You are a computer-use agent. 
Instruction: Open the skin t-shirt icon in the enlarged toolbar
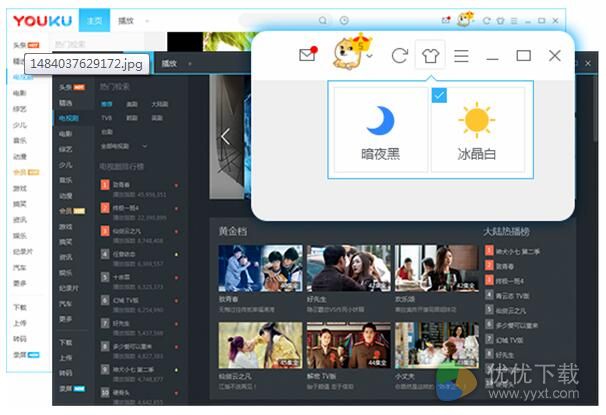tap(430, 56)
